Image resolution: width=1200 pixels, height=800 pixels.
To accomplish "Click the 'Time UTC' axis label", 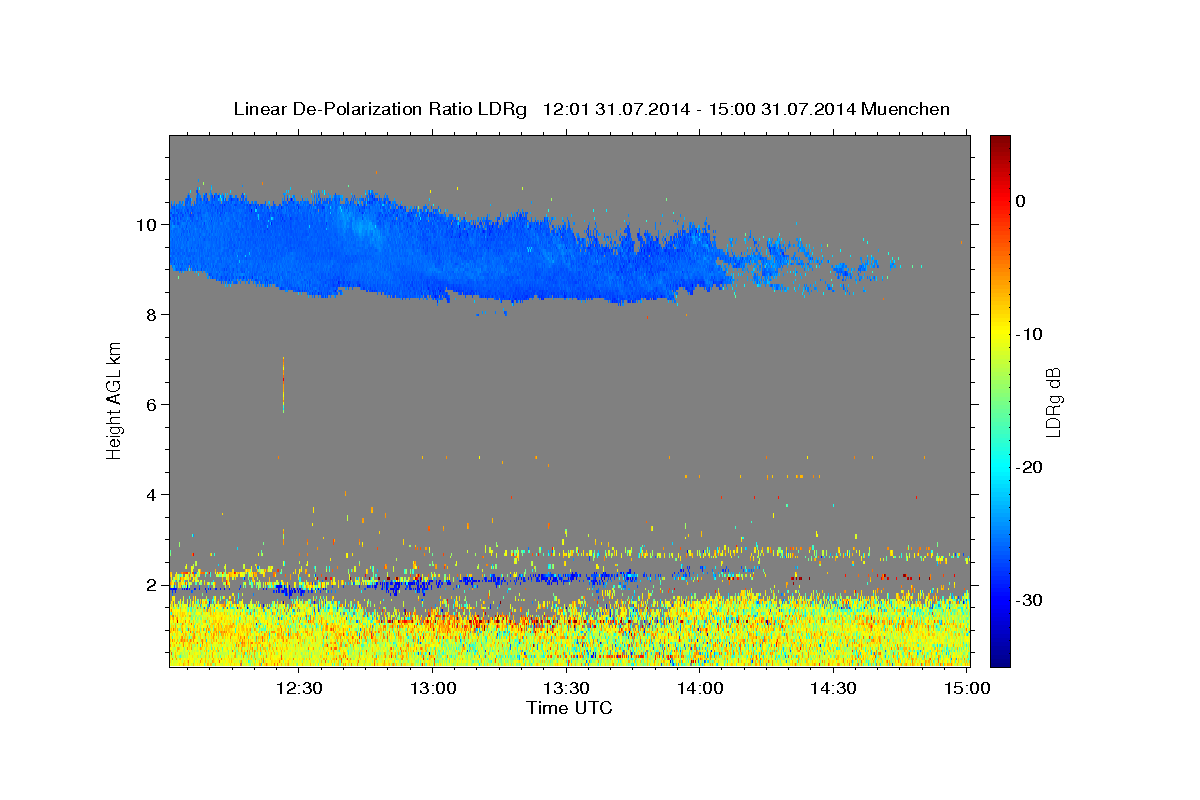I will point(569,708).
